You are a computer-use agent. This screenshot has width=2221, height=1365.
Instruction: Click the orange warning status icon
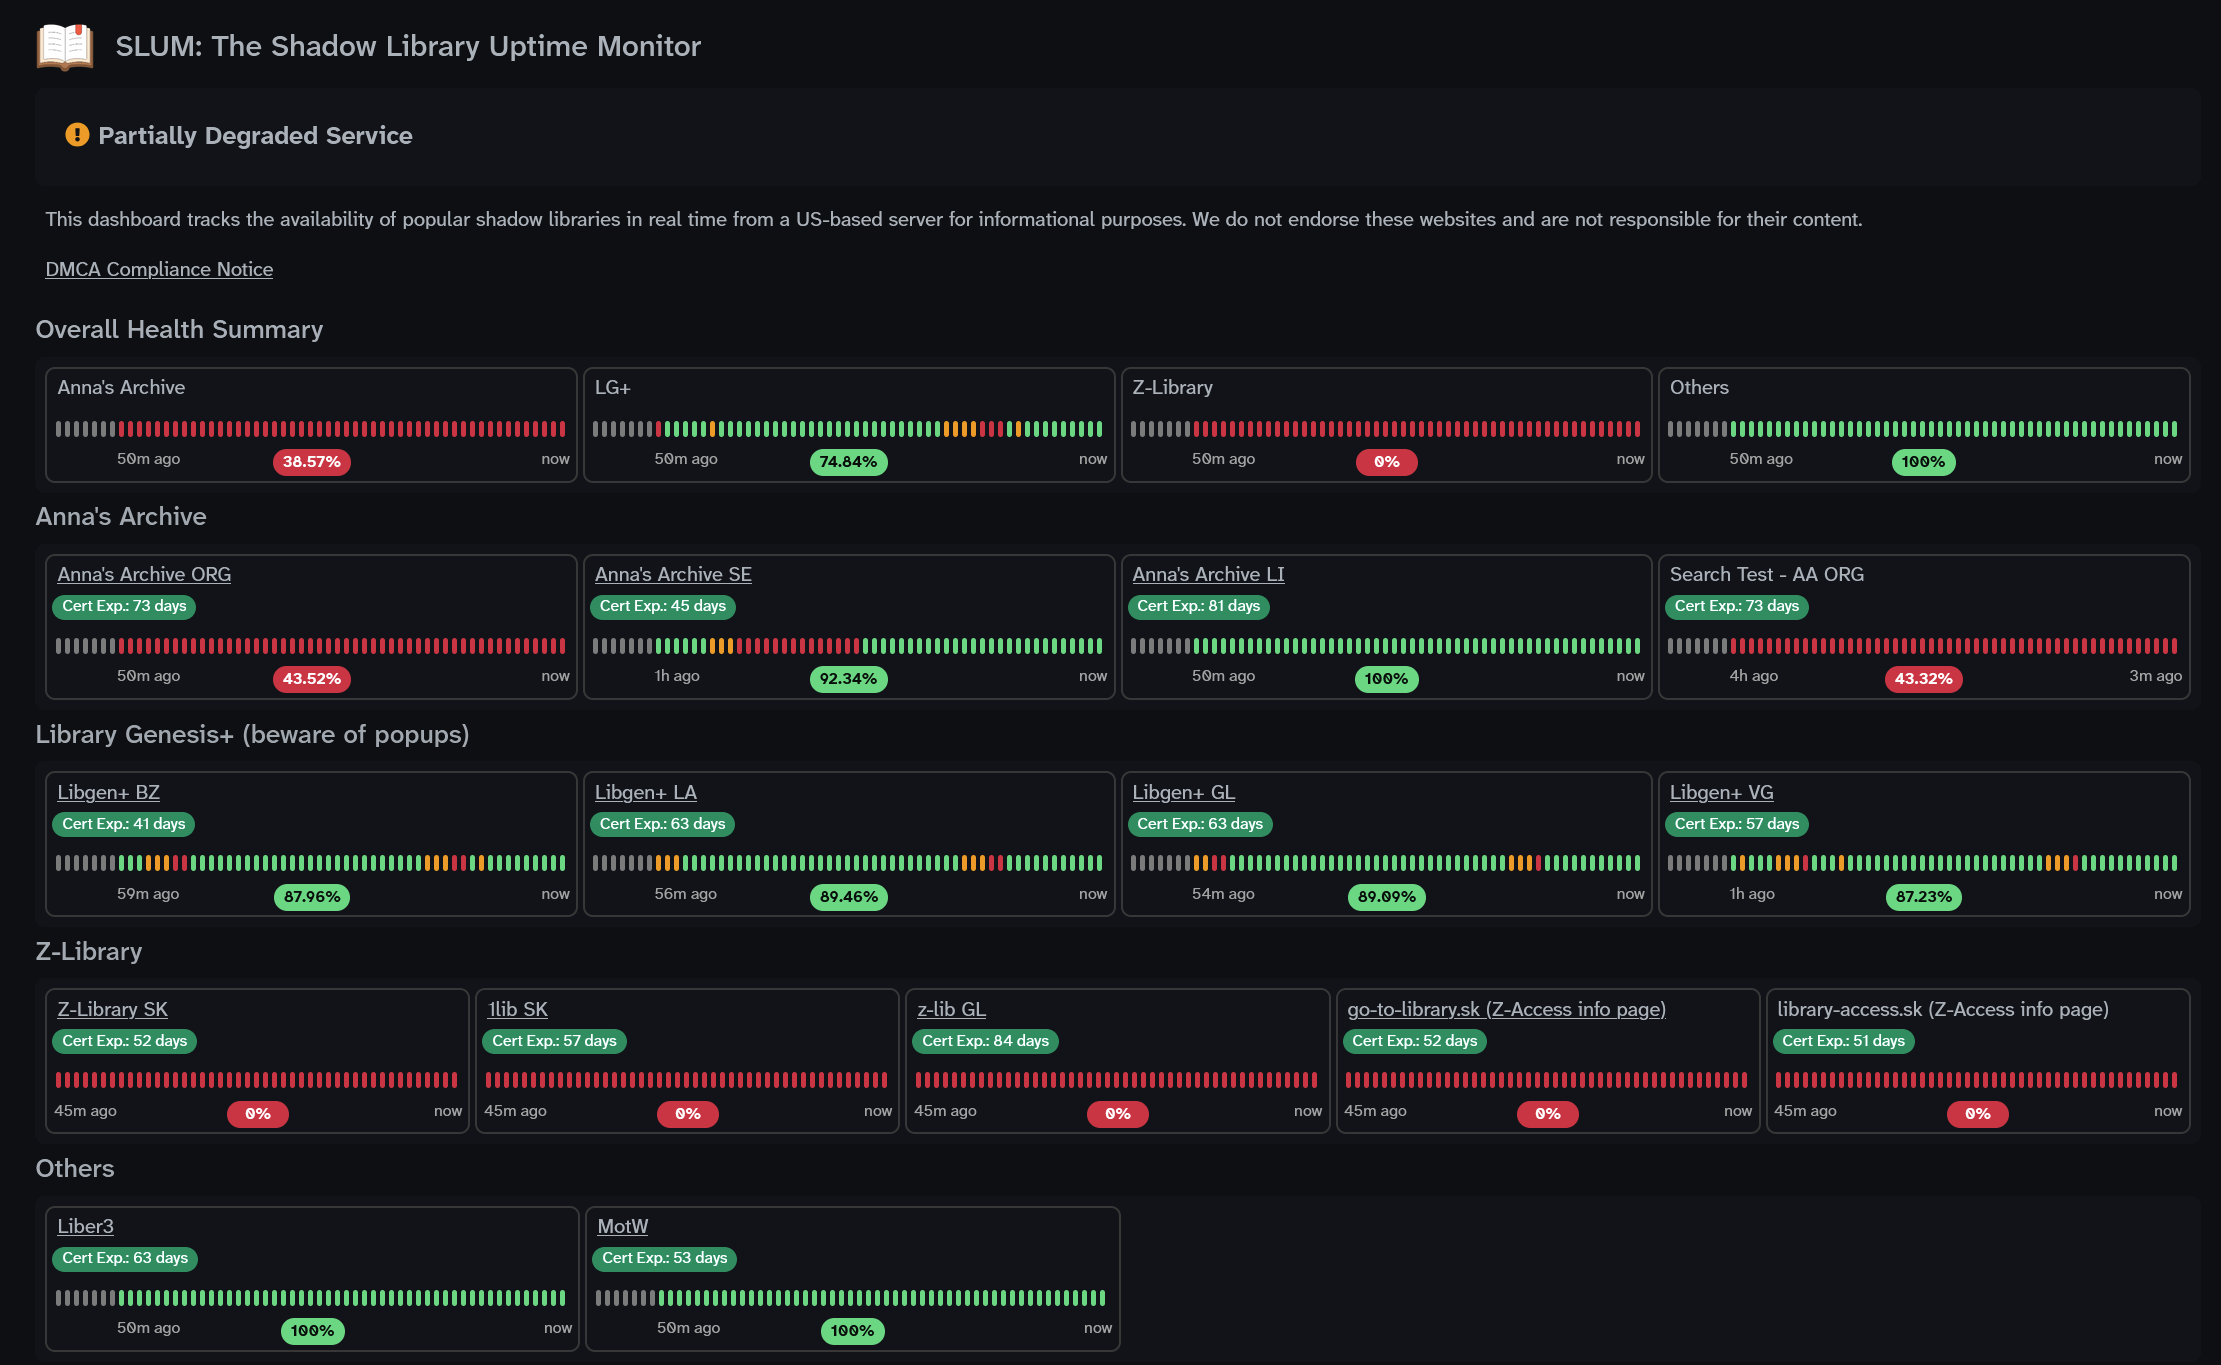pyautogui.click(x=77, y=135)
